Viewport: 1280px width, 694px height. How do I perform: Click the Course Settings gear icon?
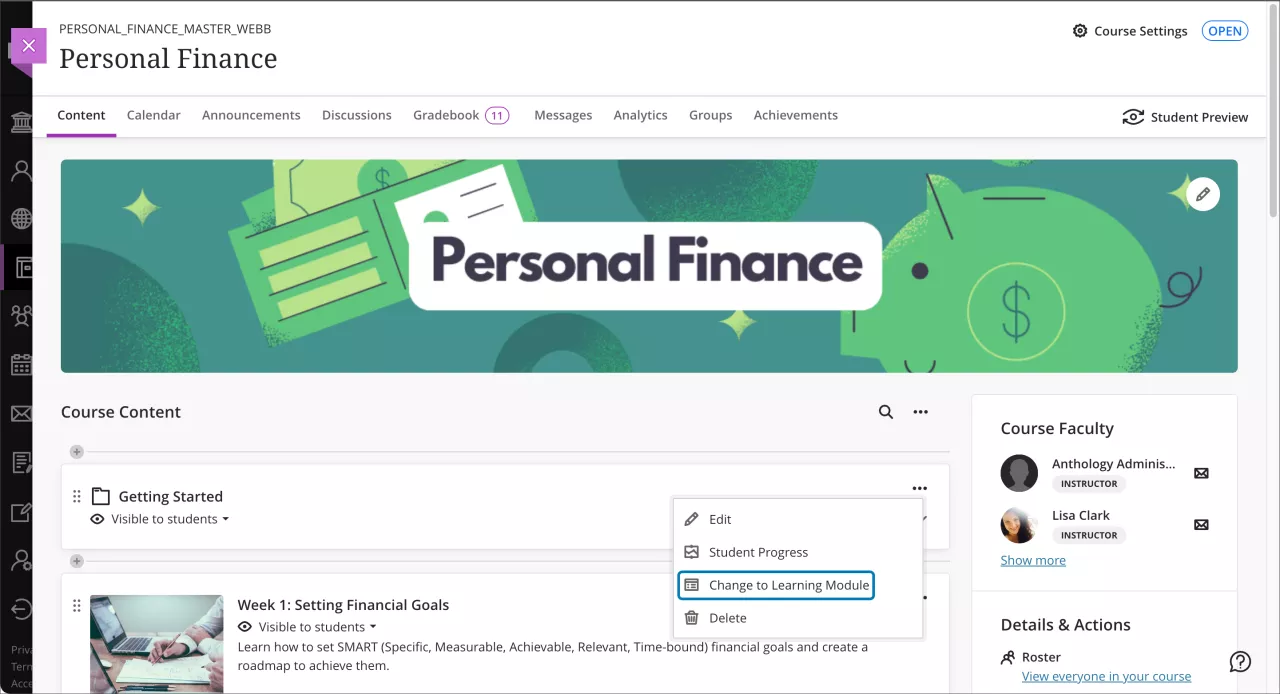(1080, 31)
